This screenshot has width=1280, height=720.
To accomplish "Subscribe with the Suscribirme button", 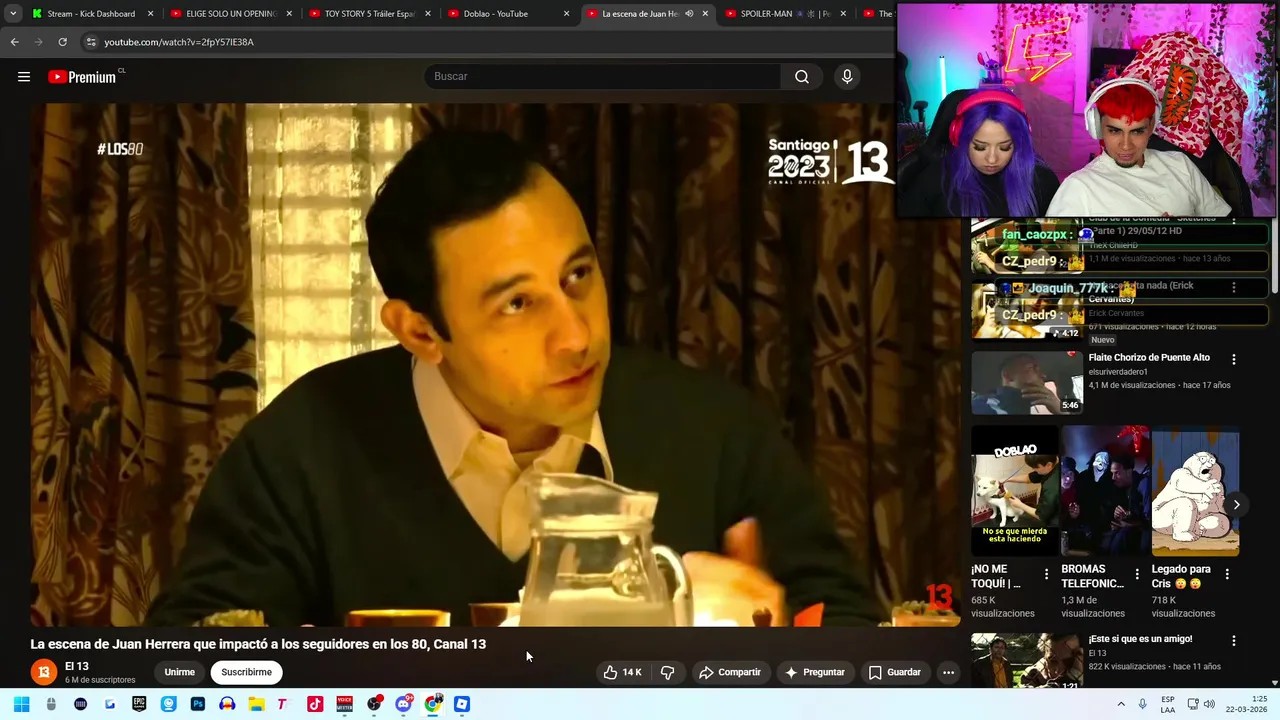I will pos(247,672).
